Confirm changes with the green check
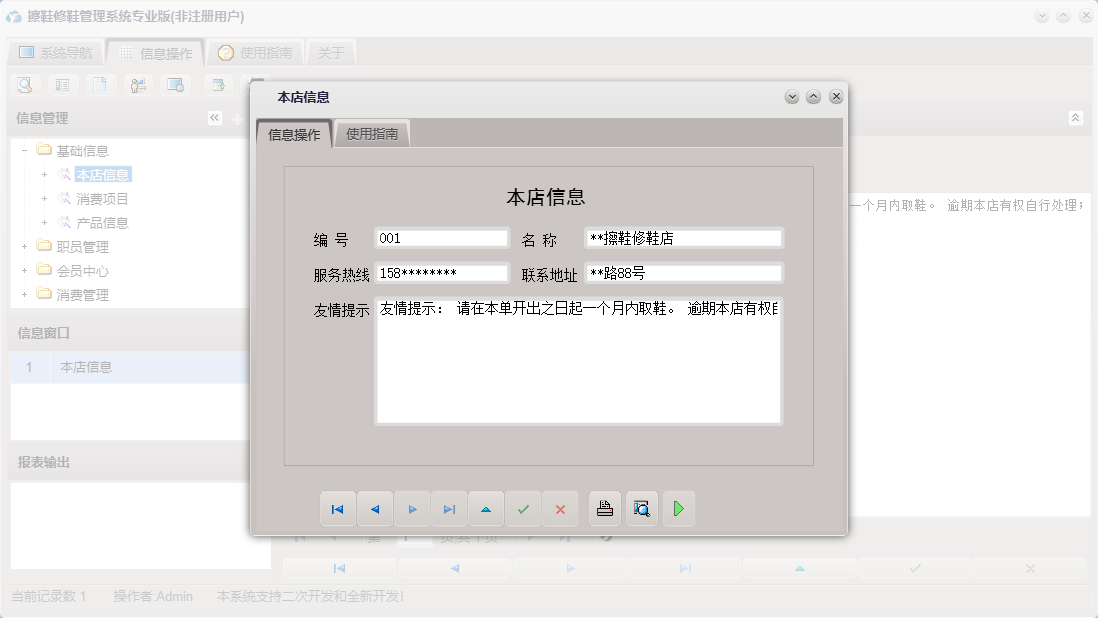The width and height of the screenshot is (1098, 618). click(x=523, y=509)
